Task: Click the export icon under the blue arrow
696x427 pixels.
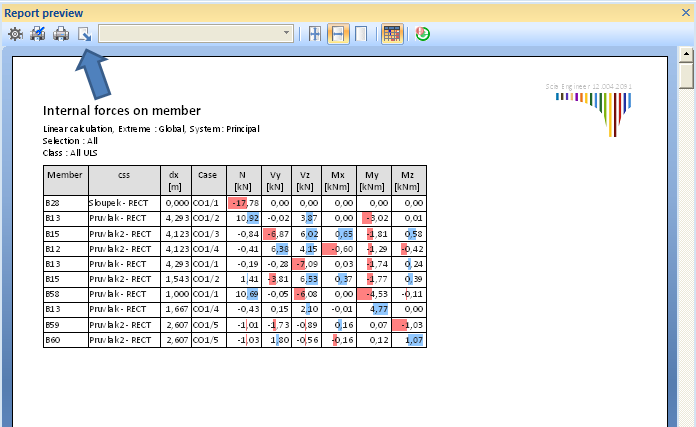Action: 85,34
